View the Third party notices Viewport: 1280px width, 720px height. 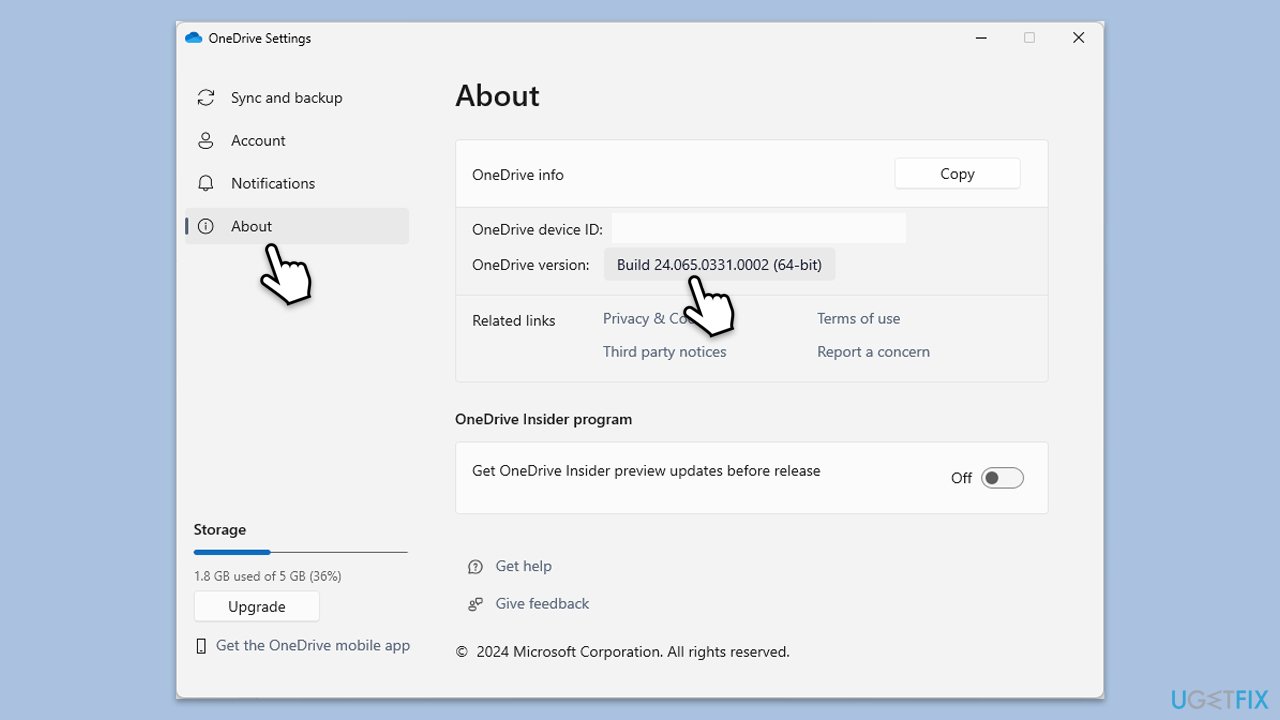point(664,351)
